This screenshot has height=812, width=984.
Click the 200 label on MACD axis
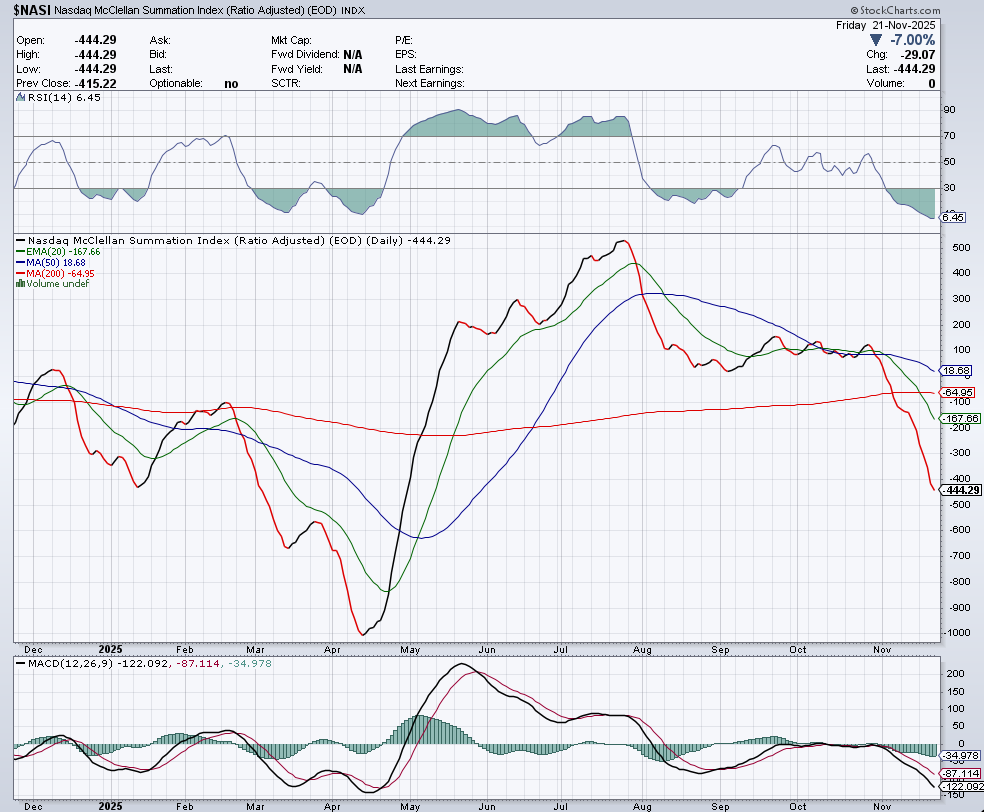pos(955,673)
